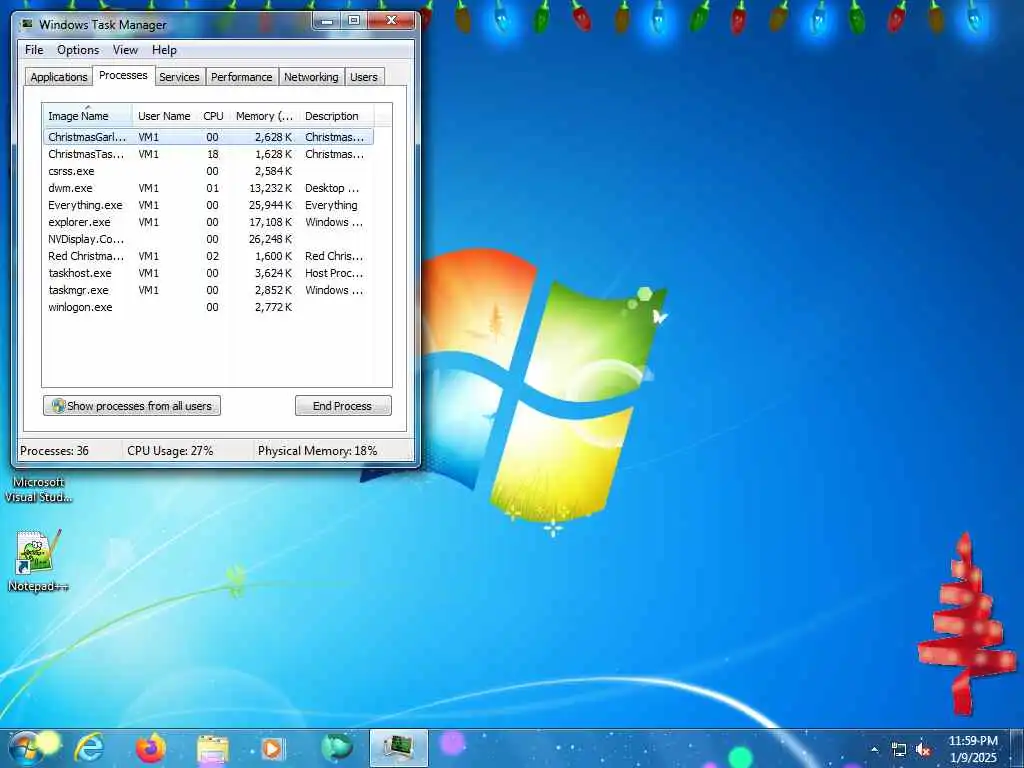
Task: Click Physical Memory: 18% status entry
Action: point(317,451)
